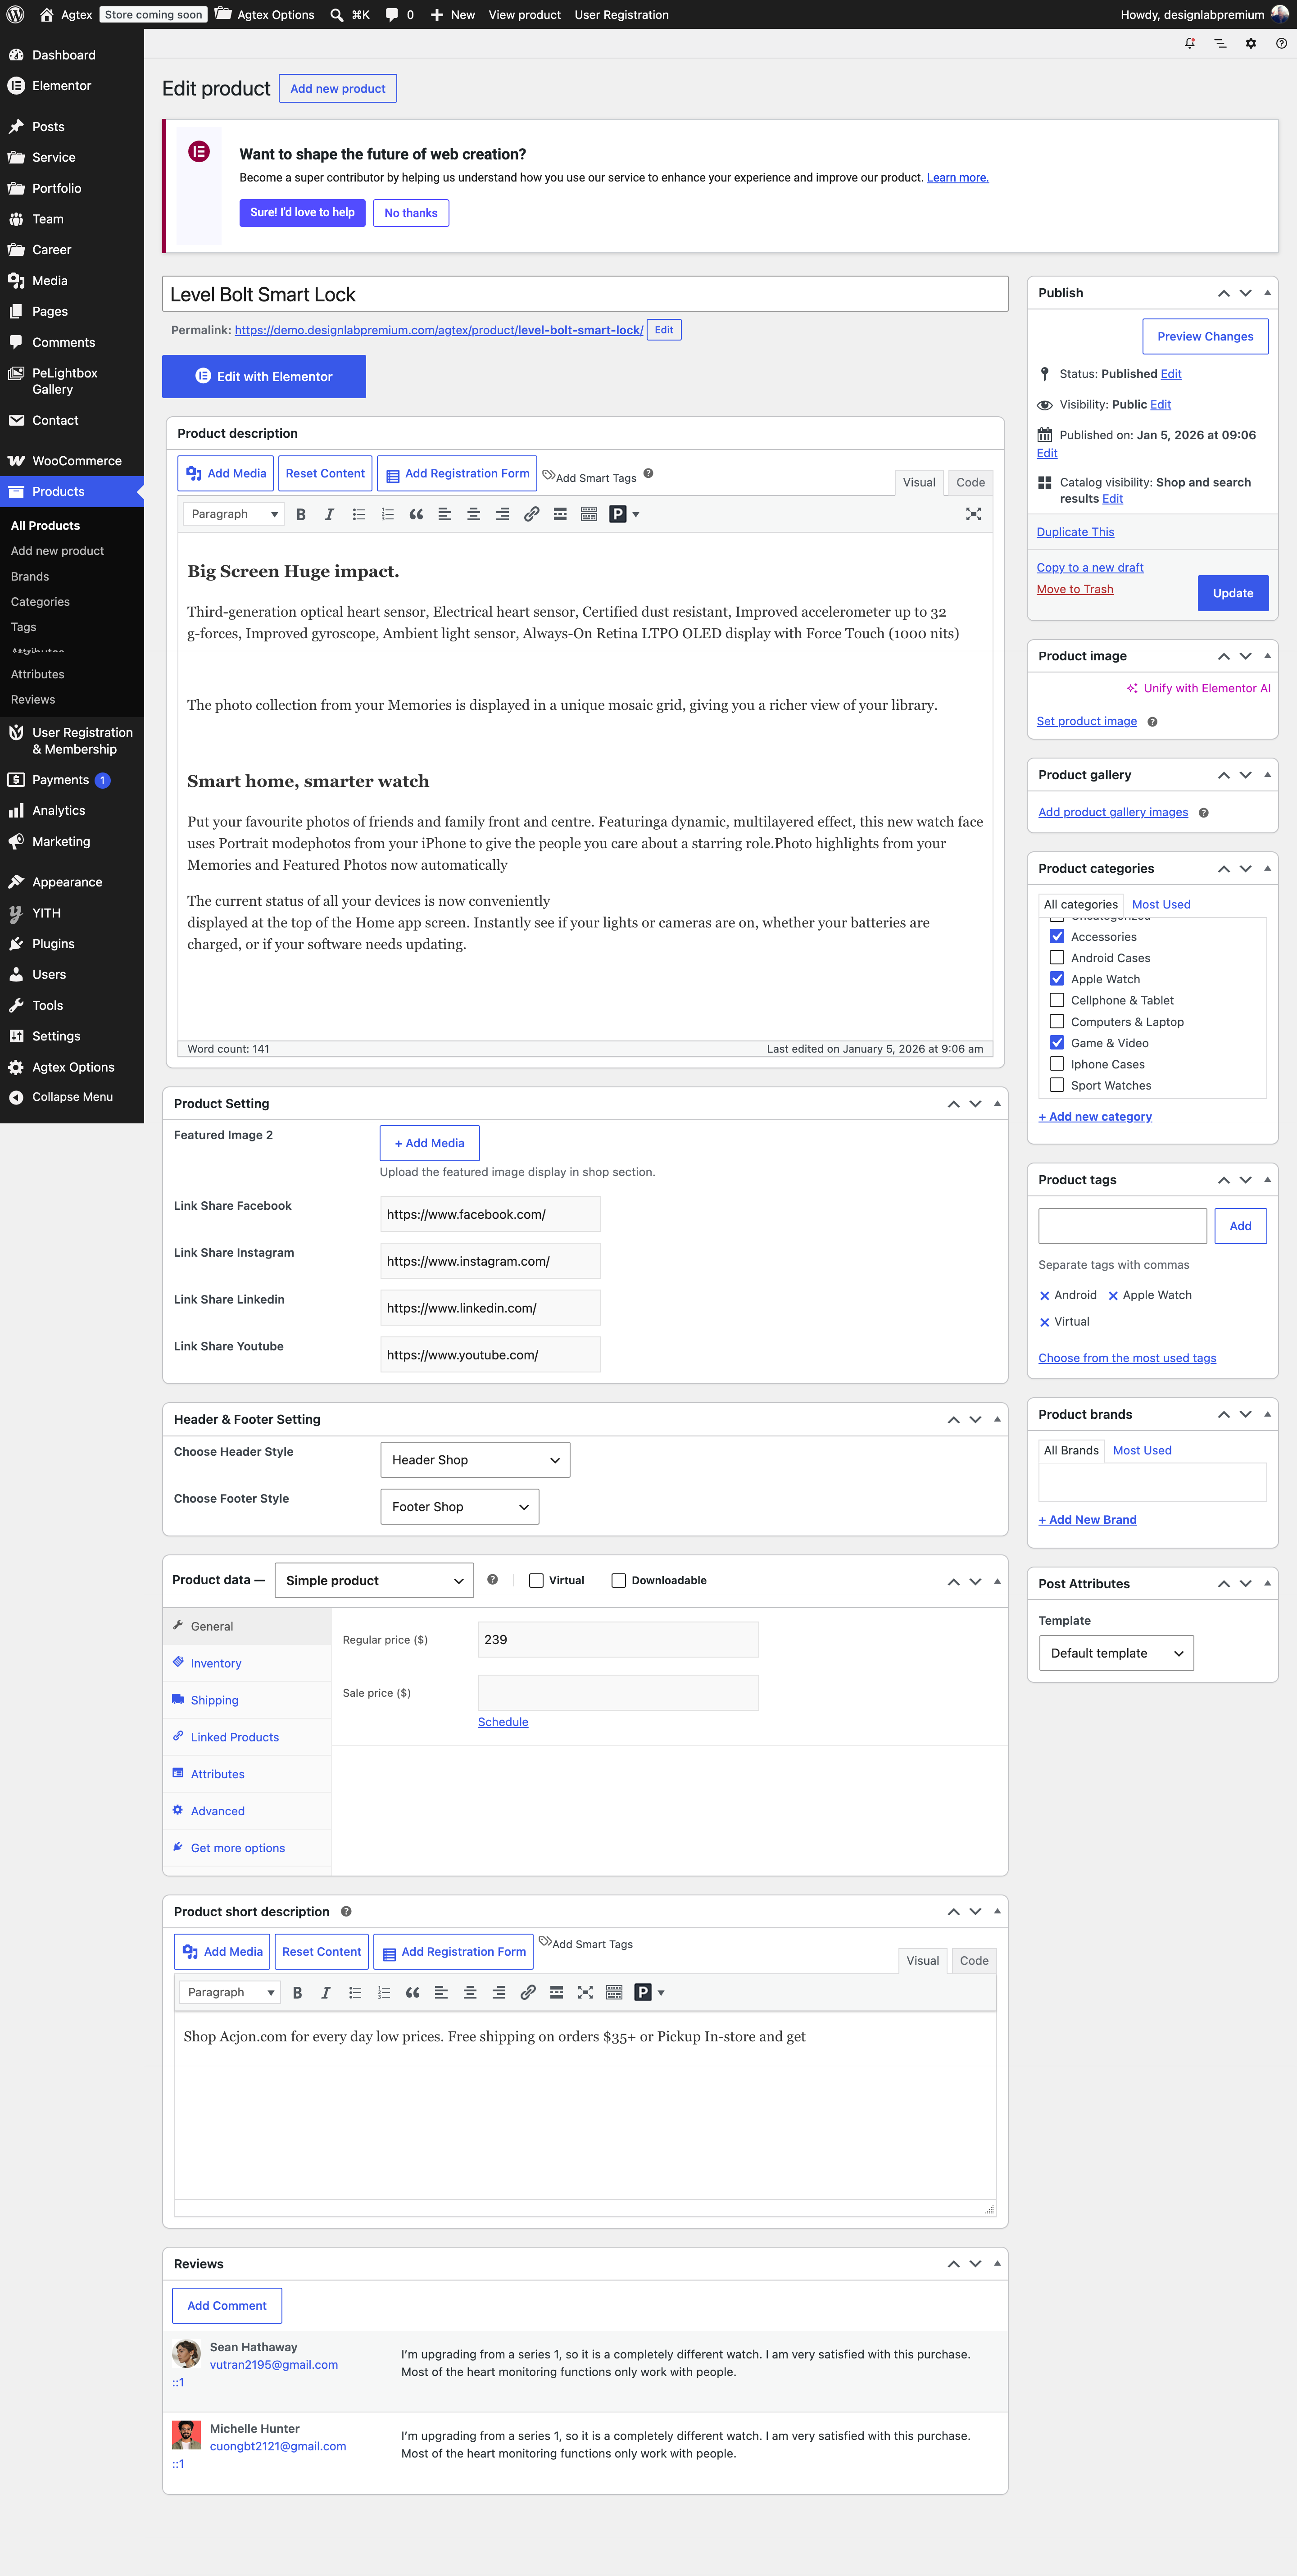This screenshot has width=1297, height=2576.
Task: Click the Regular price input field
Action: pos(618,1640)
